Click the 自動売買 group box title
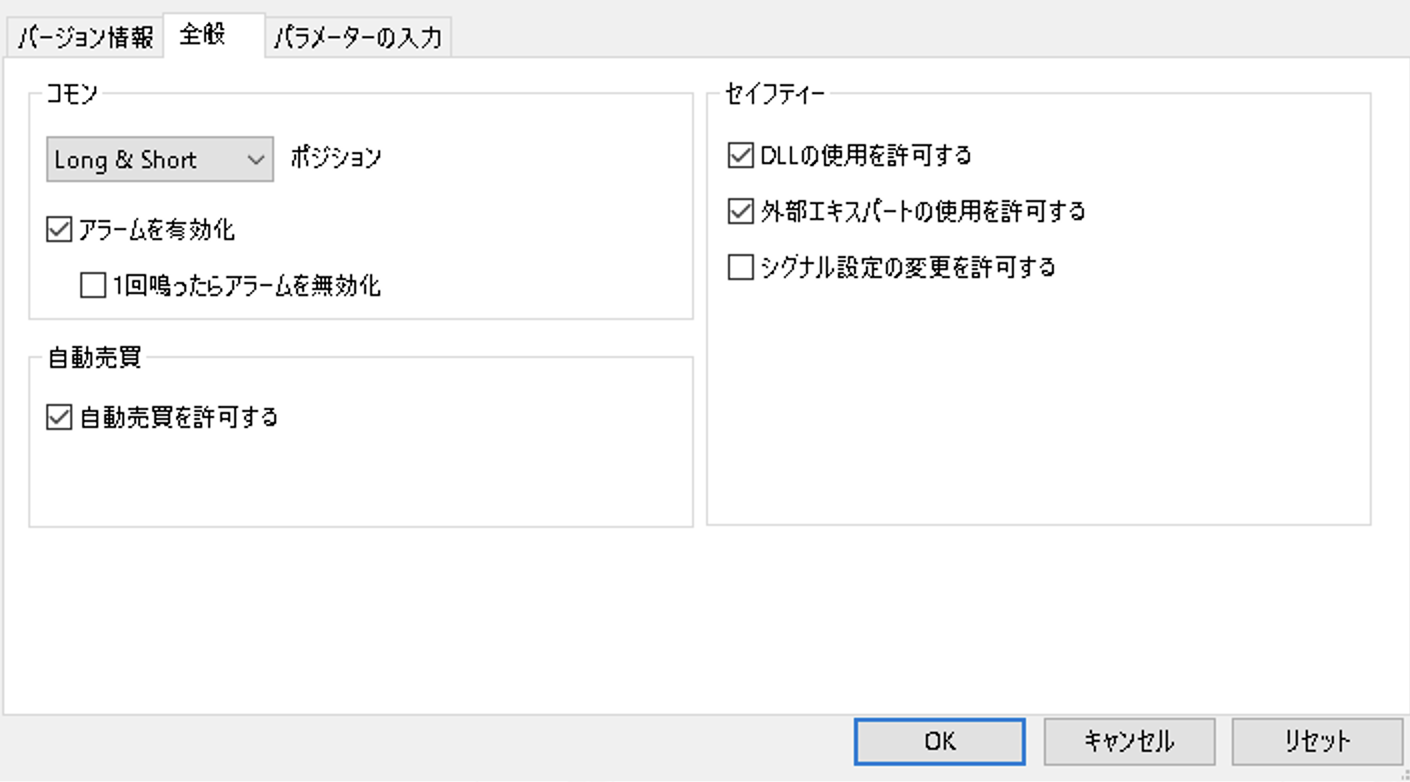Screen dimensions: 1410x782 pyautogui.click(x=95, y=358)
